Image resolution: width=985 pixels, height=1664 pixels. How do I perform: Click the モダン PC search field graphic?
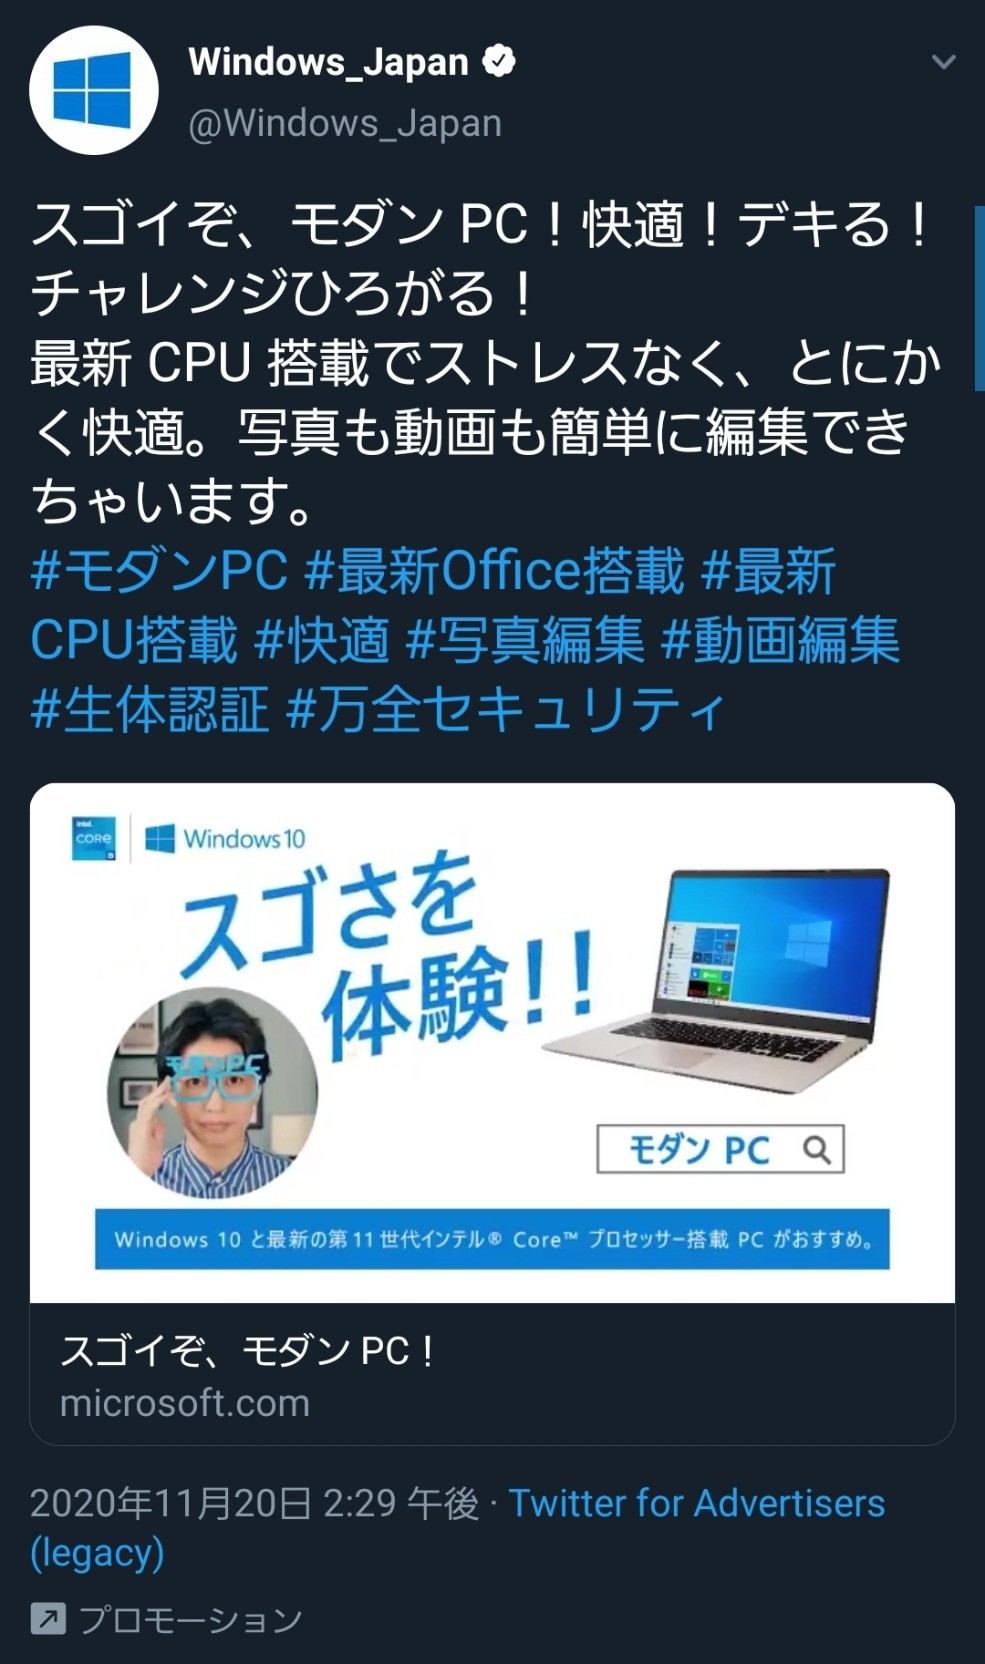pos(720,1149)
